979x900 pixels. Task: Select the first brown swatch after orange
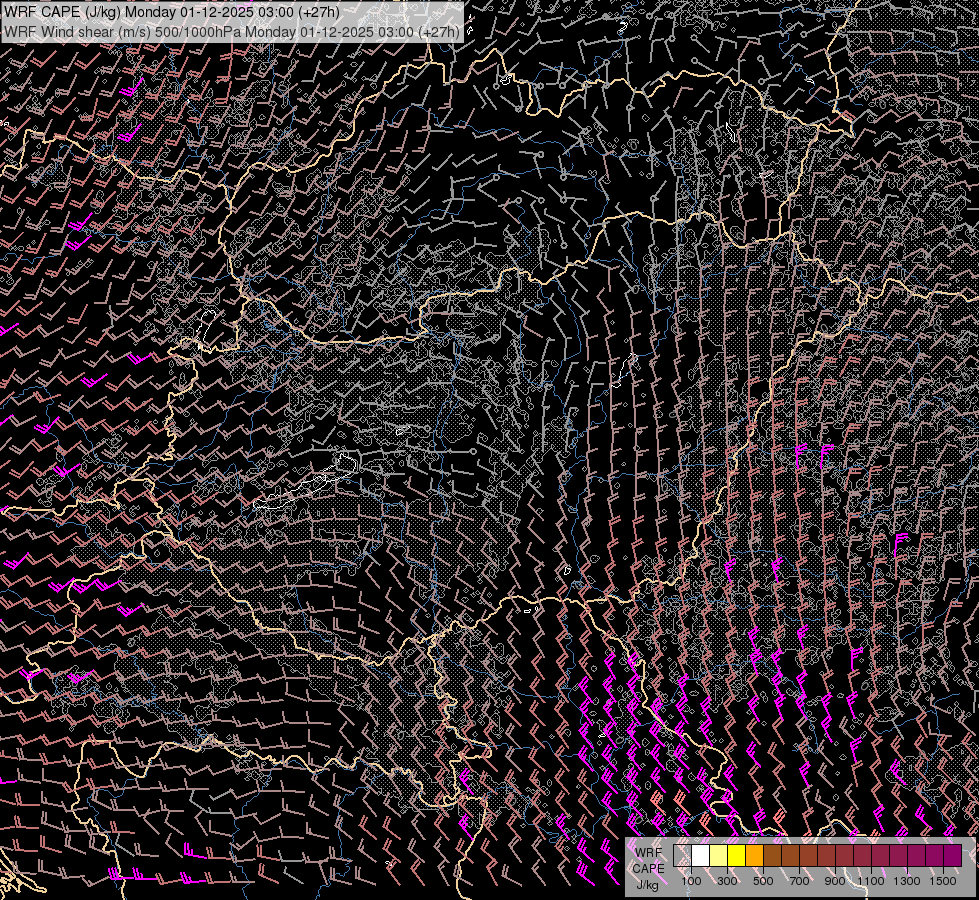[773, 856]
